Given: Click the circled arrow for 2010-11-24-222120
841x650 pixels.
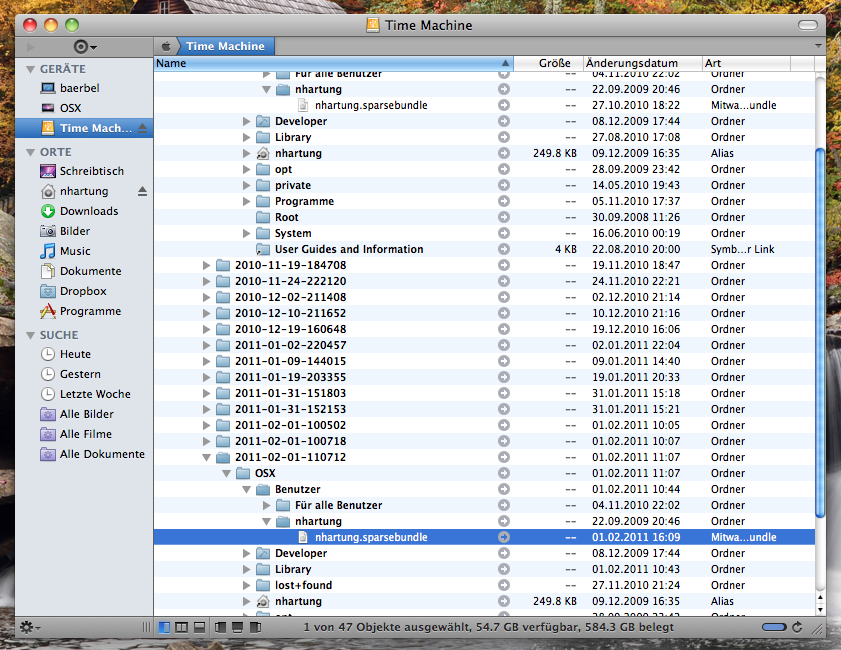Looking at the screenshot, I should coord(504,281).
